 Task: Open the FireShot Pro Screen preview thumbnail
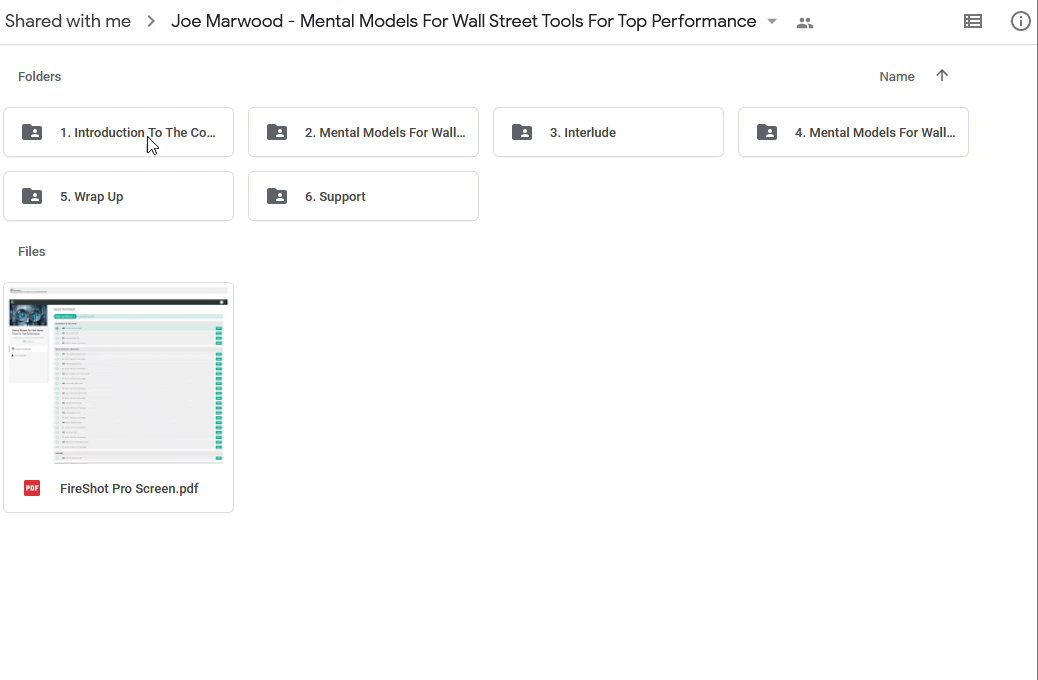coord(118,375)
